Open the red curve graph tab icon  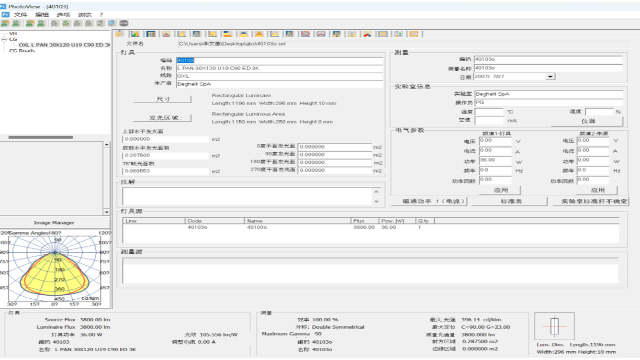[367, 34]
